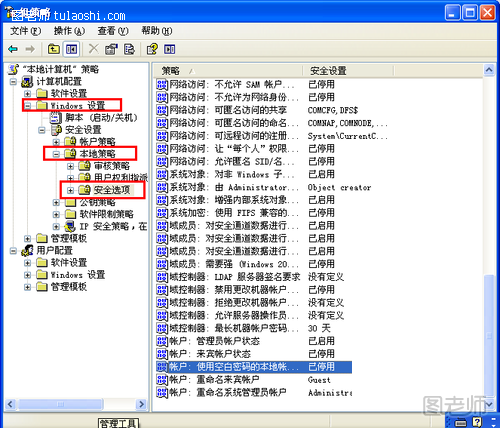Click the policy list vertical scrollbar up arrow
Screen dimensions: 500x428
point(489,70)
